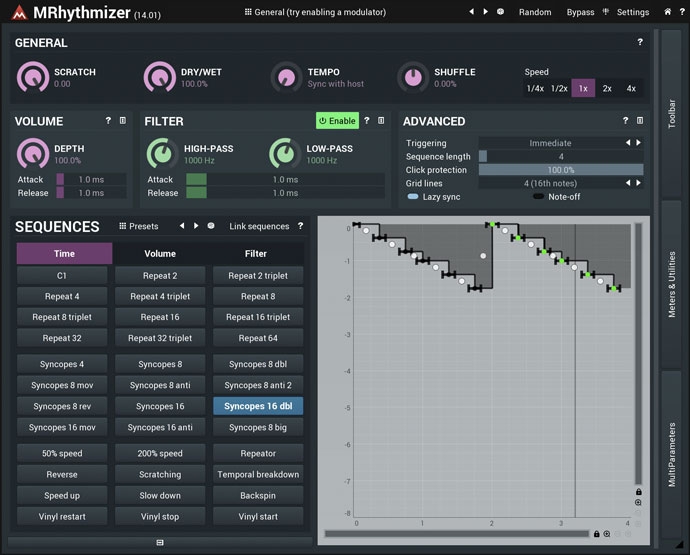The width and height of the screenshot is (690, 555).
Task: Select the 2x speed option
Action: [607, 88]
